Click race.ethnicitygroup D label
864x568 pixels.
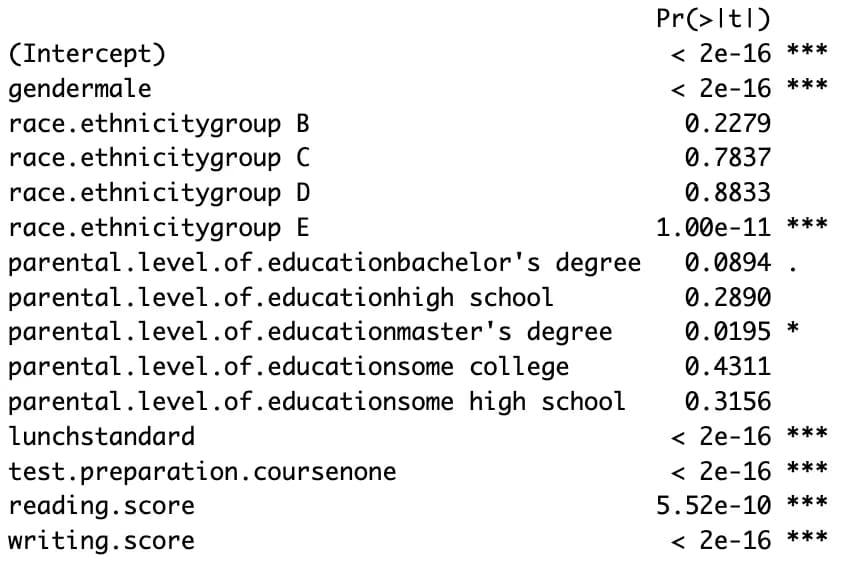(x=159, y=193)
